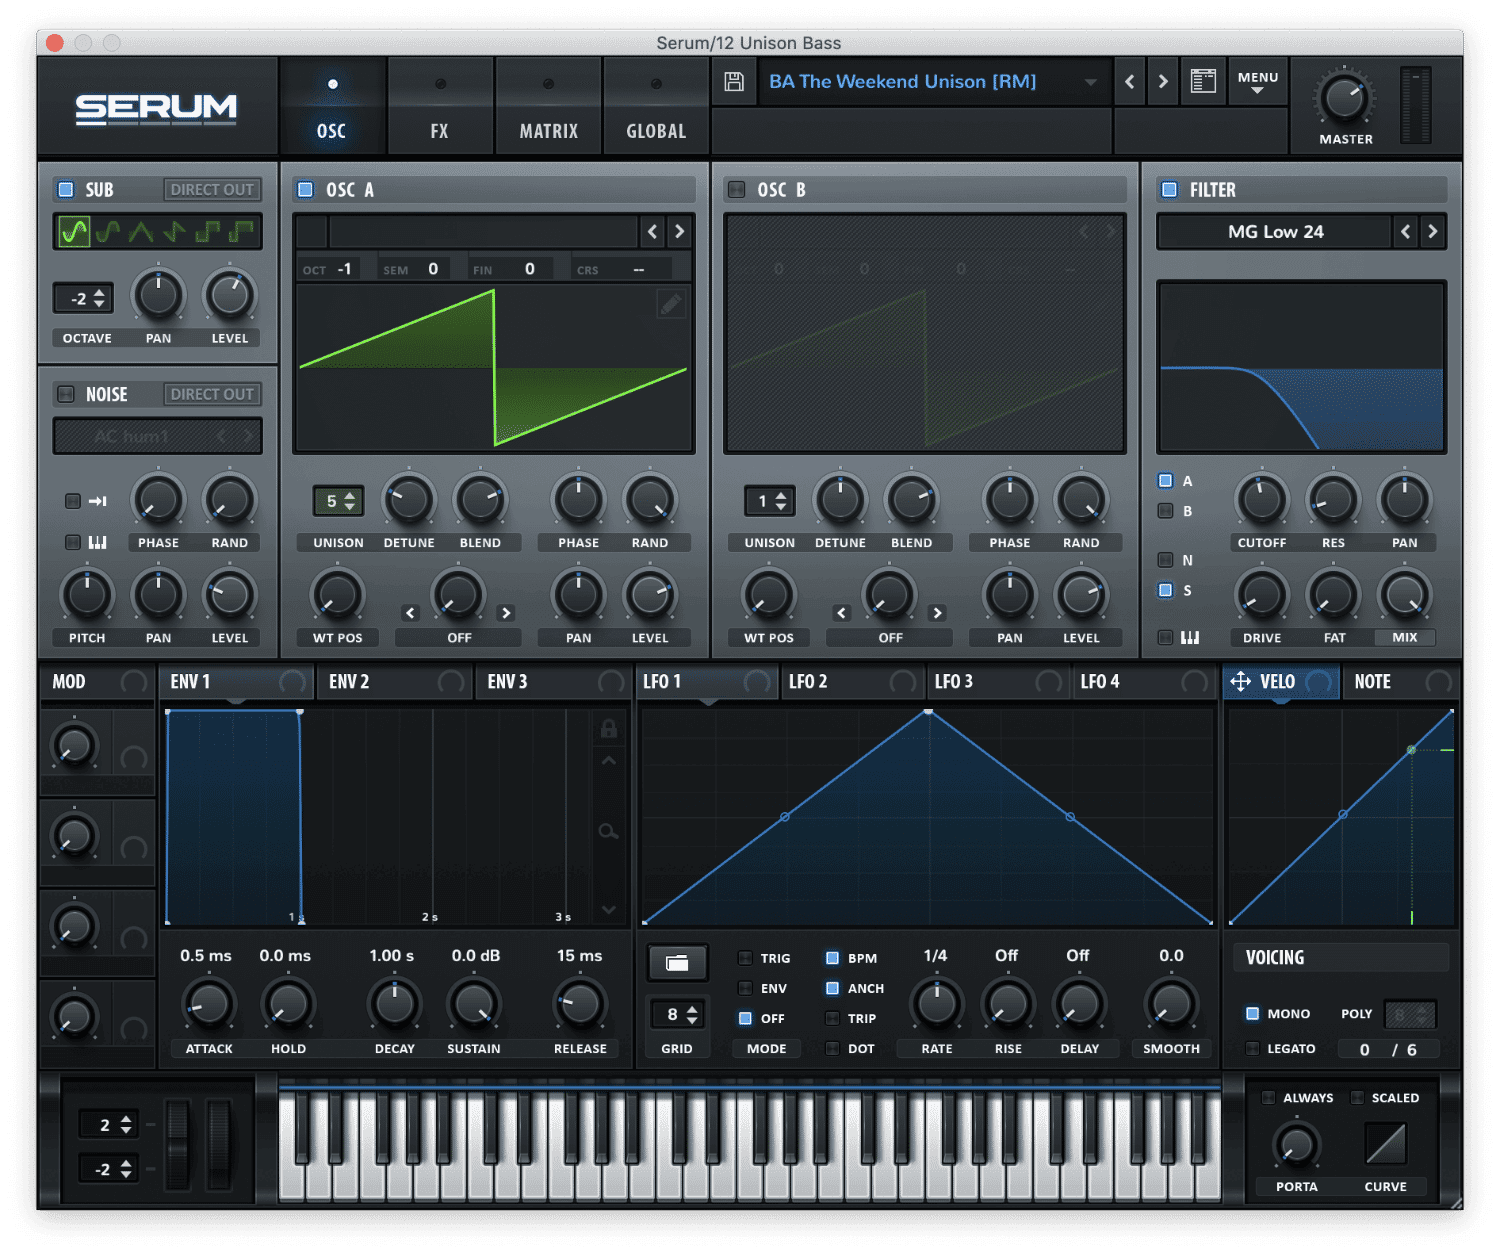Toggle the BPM sync checkbox
The width and height of the screenshot is (1500, 1253).
(x=832, y=958)
